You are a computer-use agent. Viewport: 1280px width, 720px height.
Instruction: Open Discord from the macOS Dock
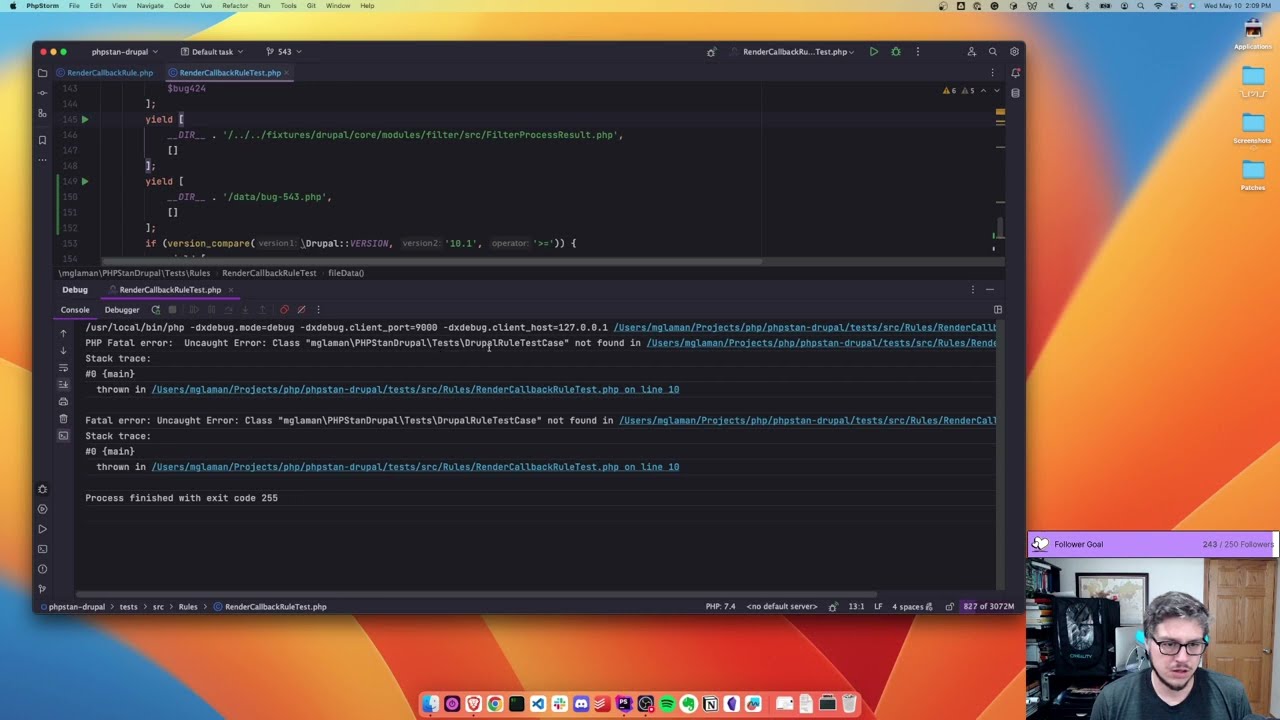click(x=581, y=704)
